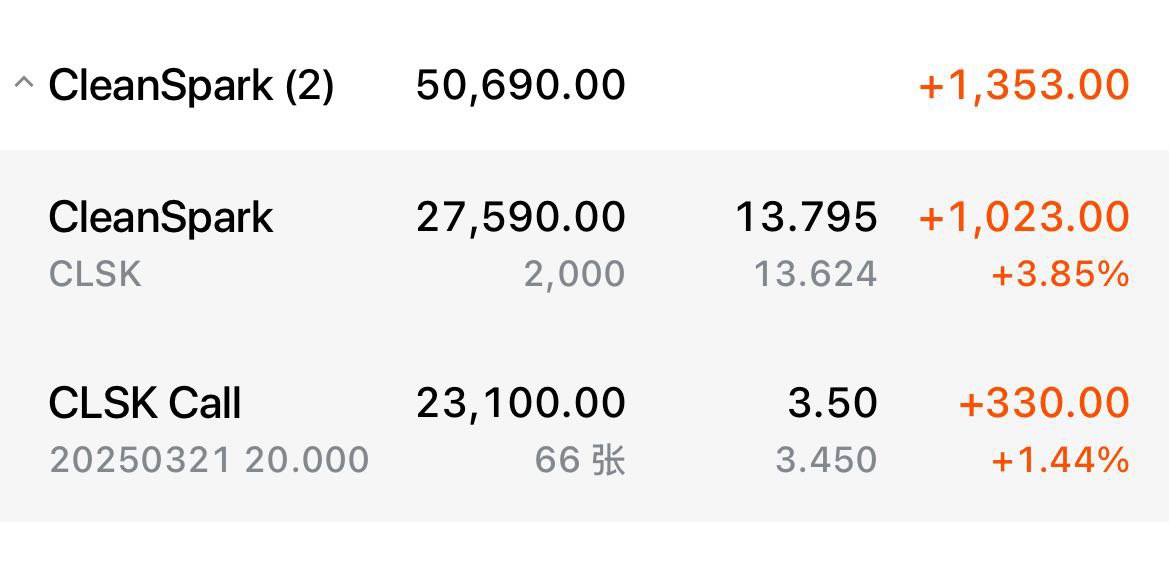
Task: Tap the 66 张 contracts quantity
Action: 580,460
